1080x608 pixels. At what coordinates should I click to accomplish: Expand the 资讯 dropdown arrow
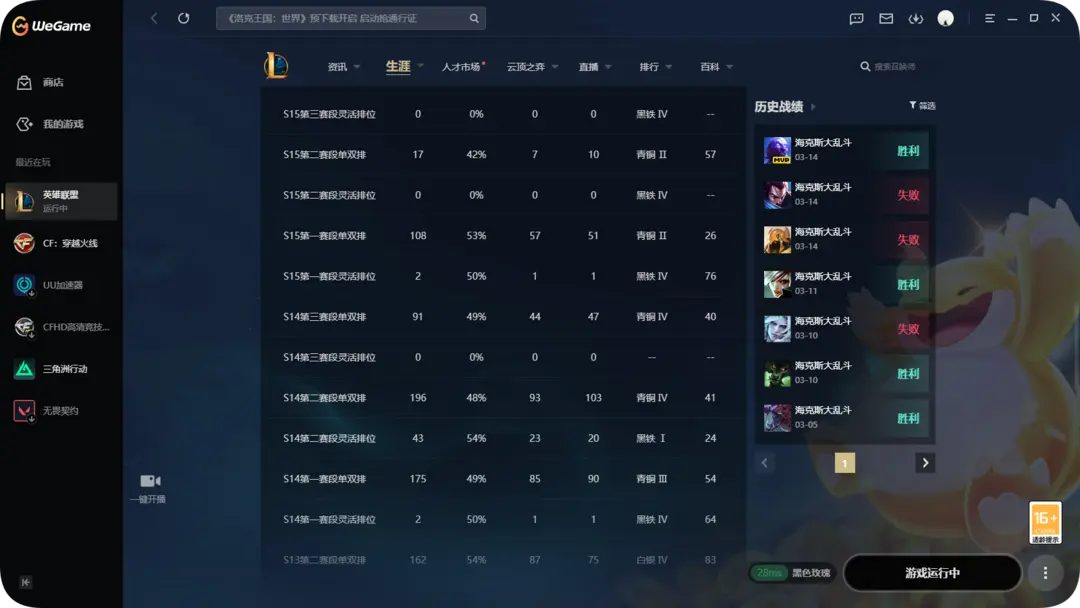coord(357,67)
